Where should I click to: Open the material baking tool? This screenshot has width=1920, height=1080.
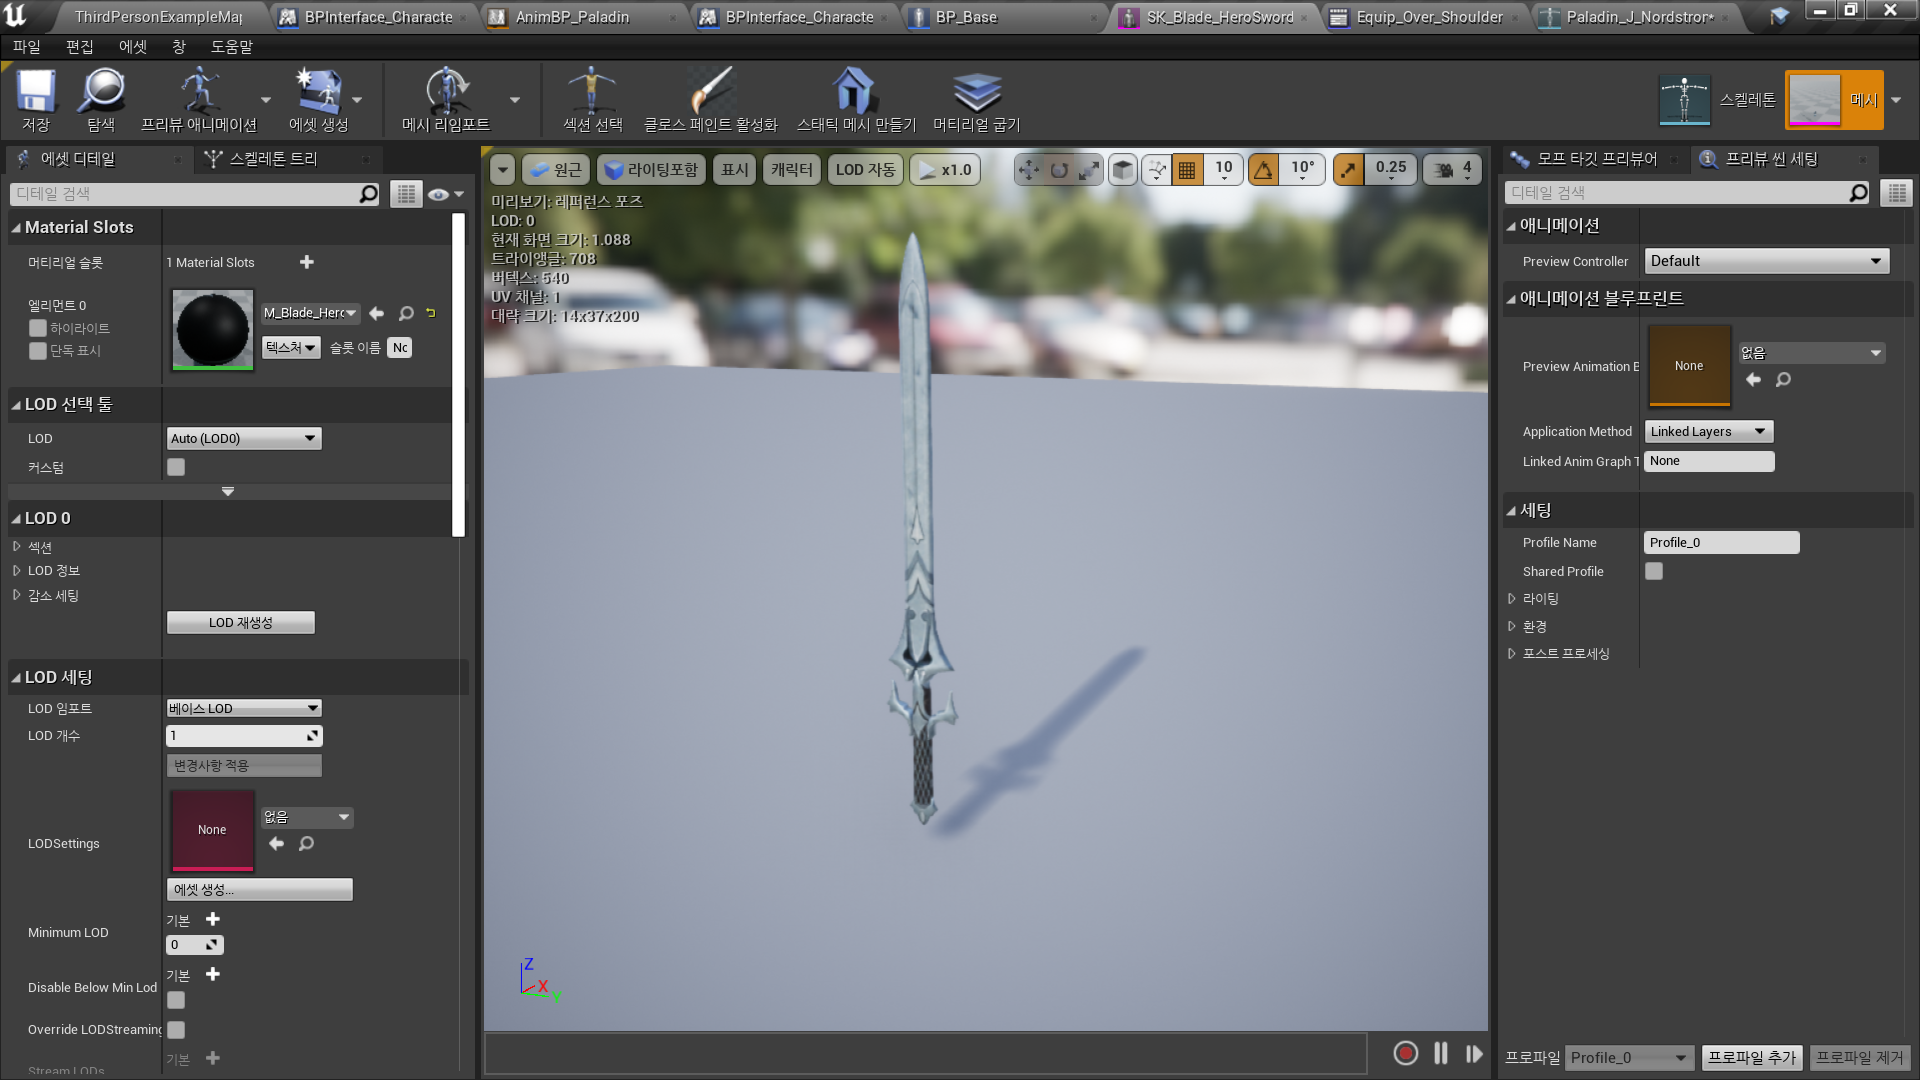coord(977,99)
